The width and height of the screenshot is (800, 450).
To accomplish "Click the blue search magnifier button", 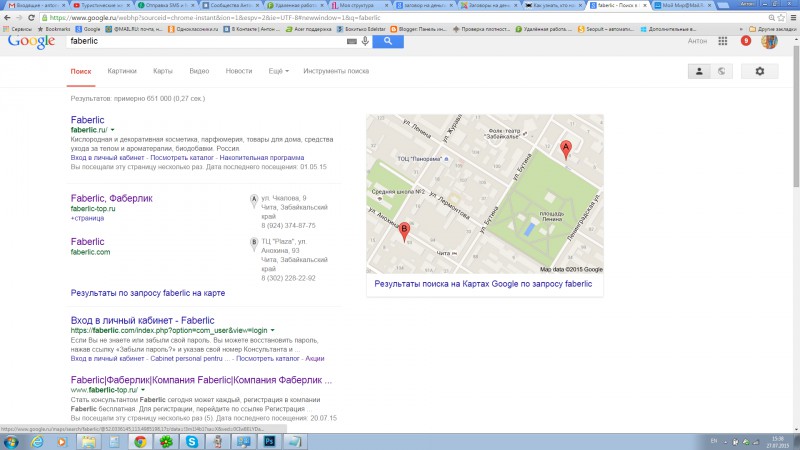I will (388, 41).
